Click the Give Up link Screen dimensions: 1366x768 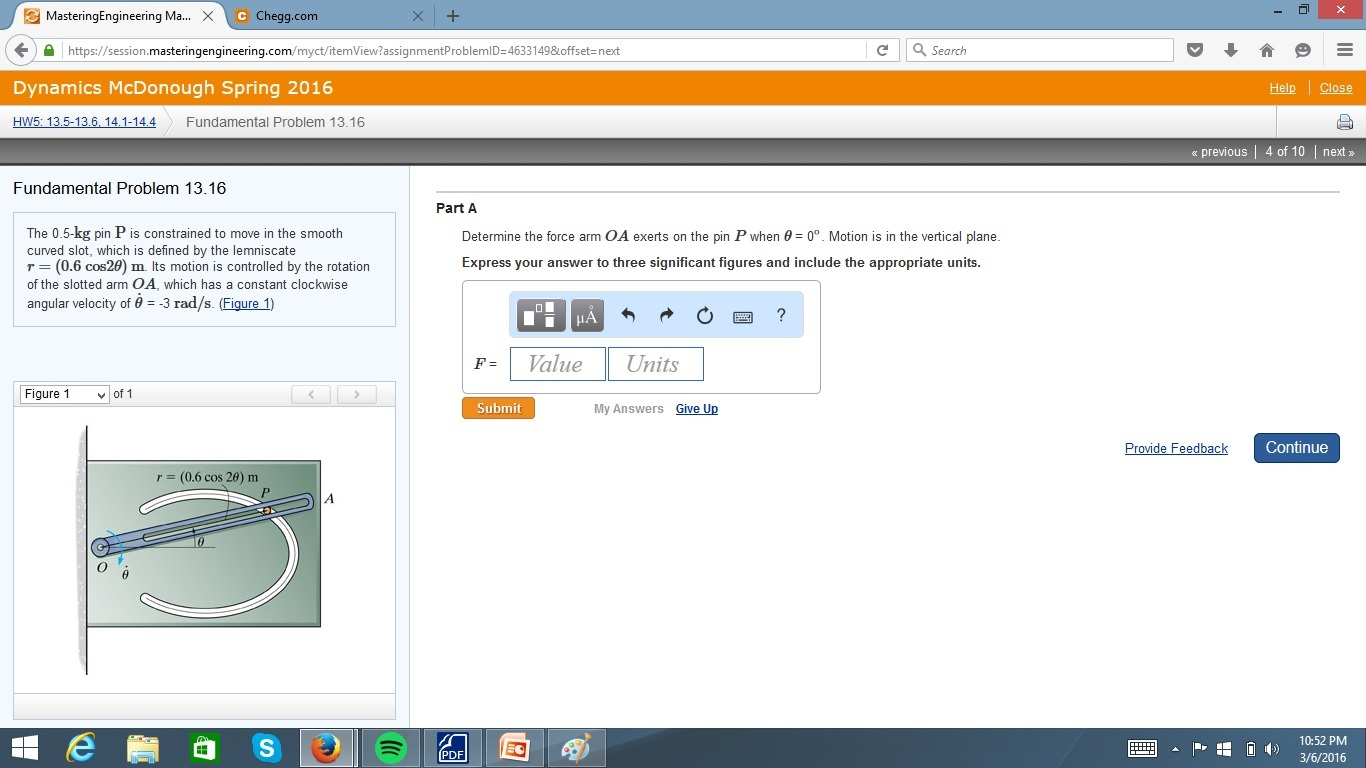[696, 408]
